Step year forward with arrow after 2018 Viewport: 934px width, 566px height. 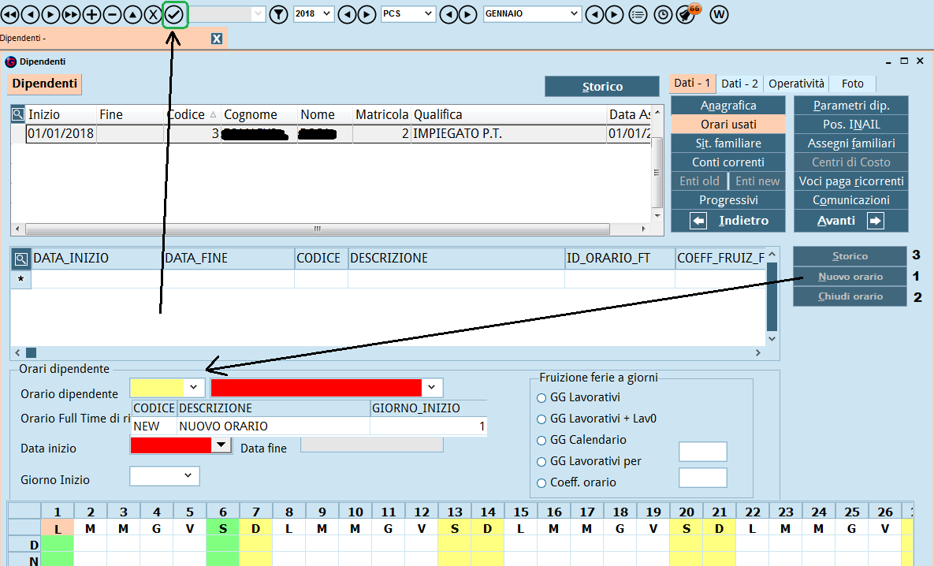tap(367, 14)
